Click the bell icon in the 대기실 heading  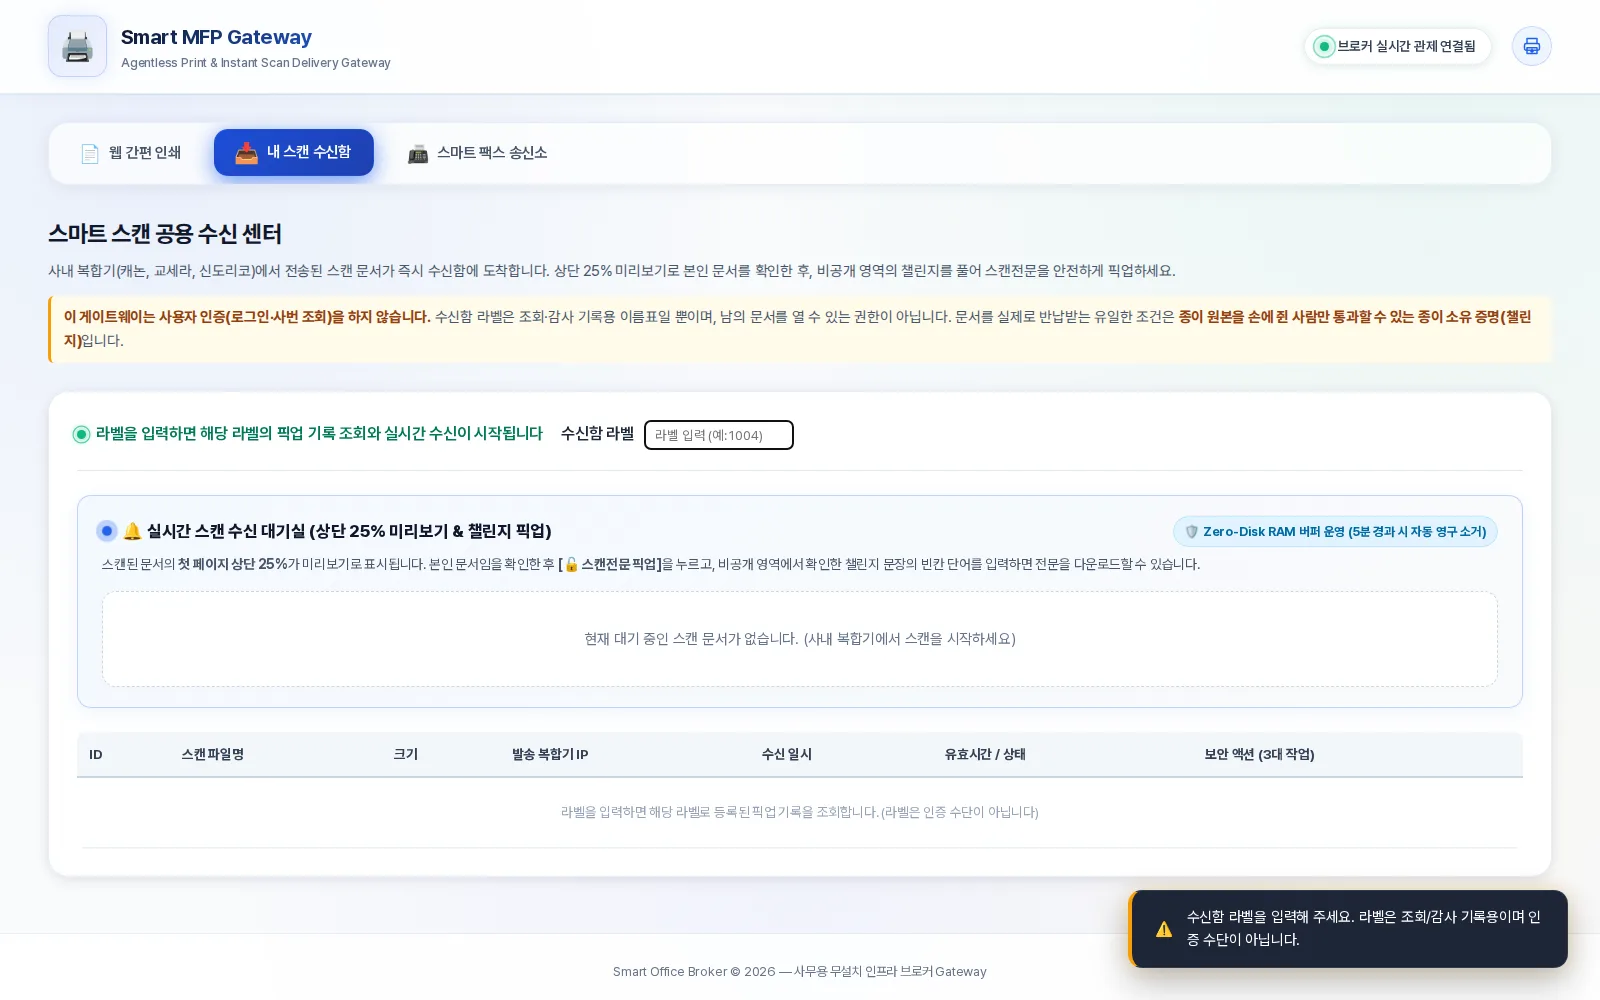[x=132, y=531]
